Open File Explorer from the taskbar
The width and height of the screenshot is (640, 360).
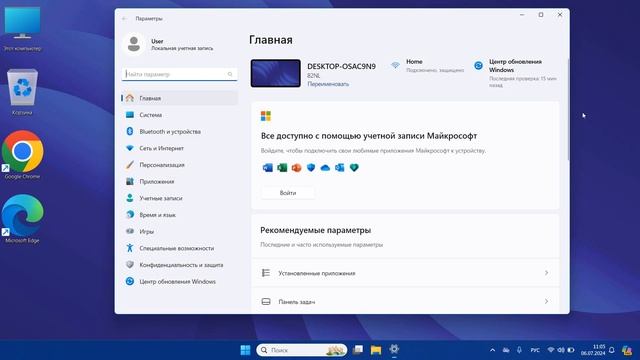pos(376,350)
